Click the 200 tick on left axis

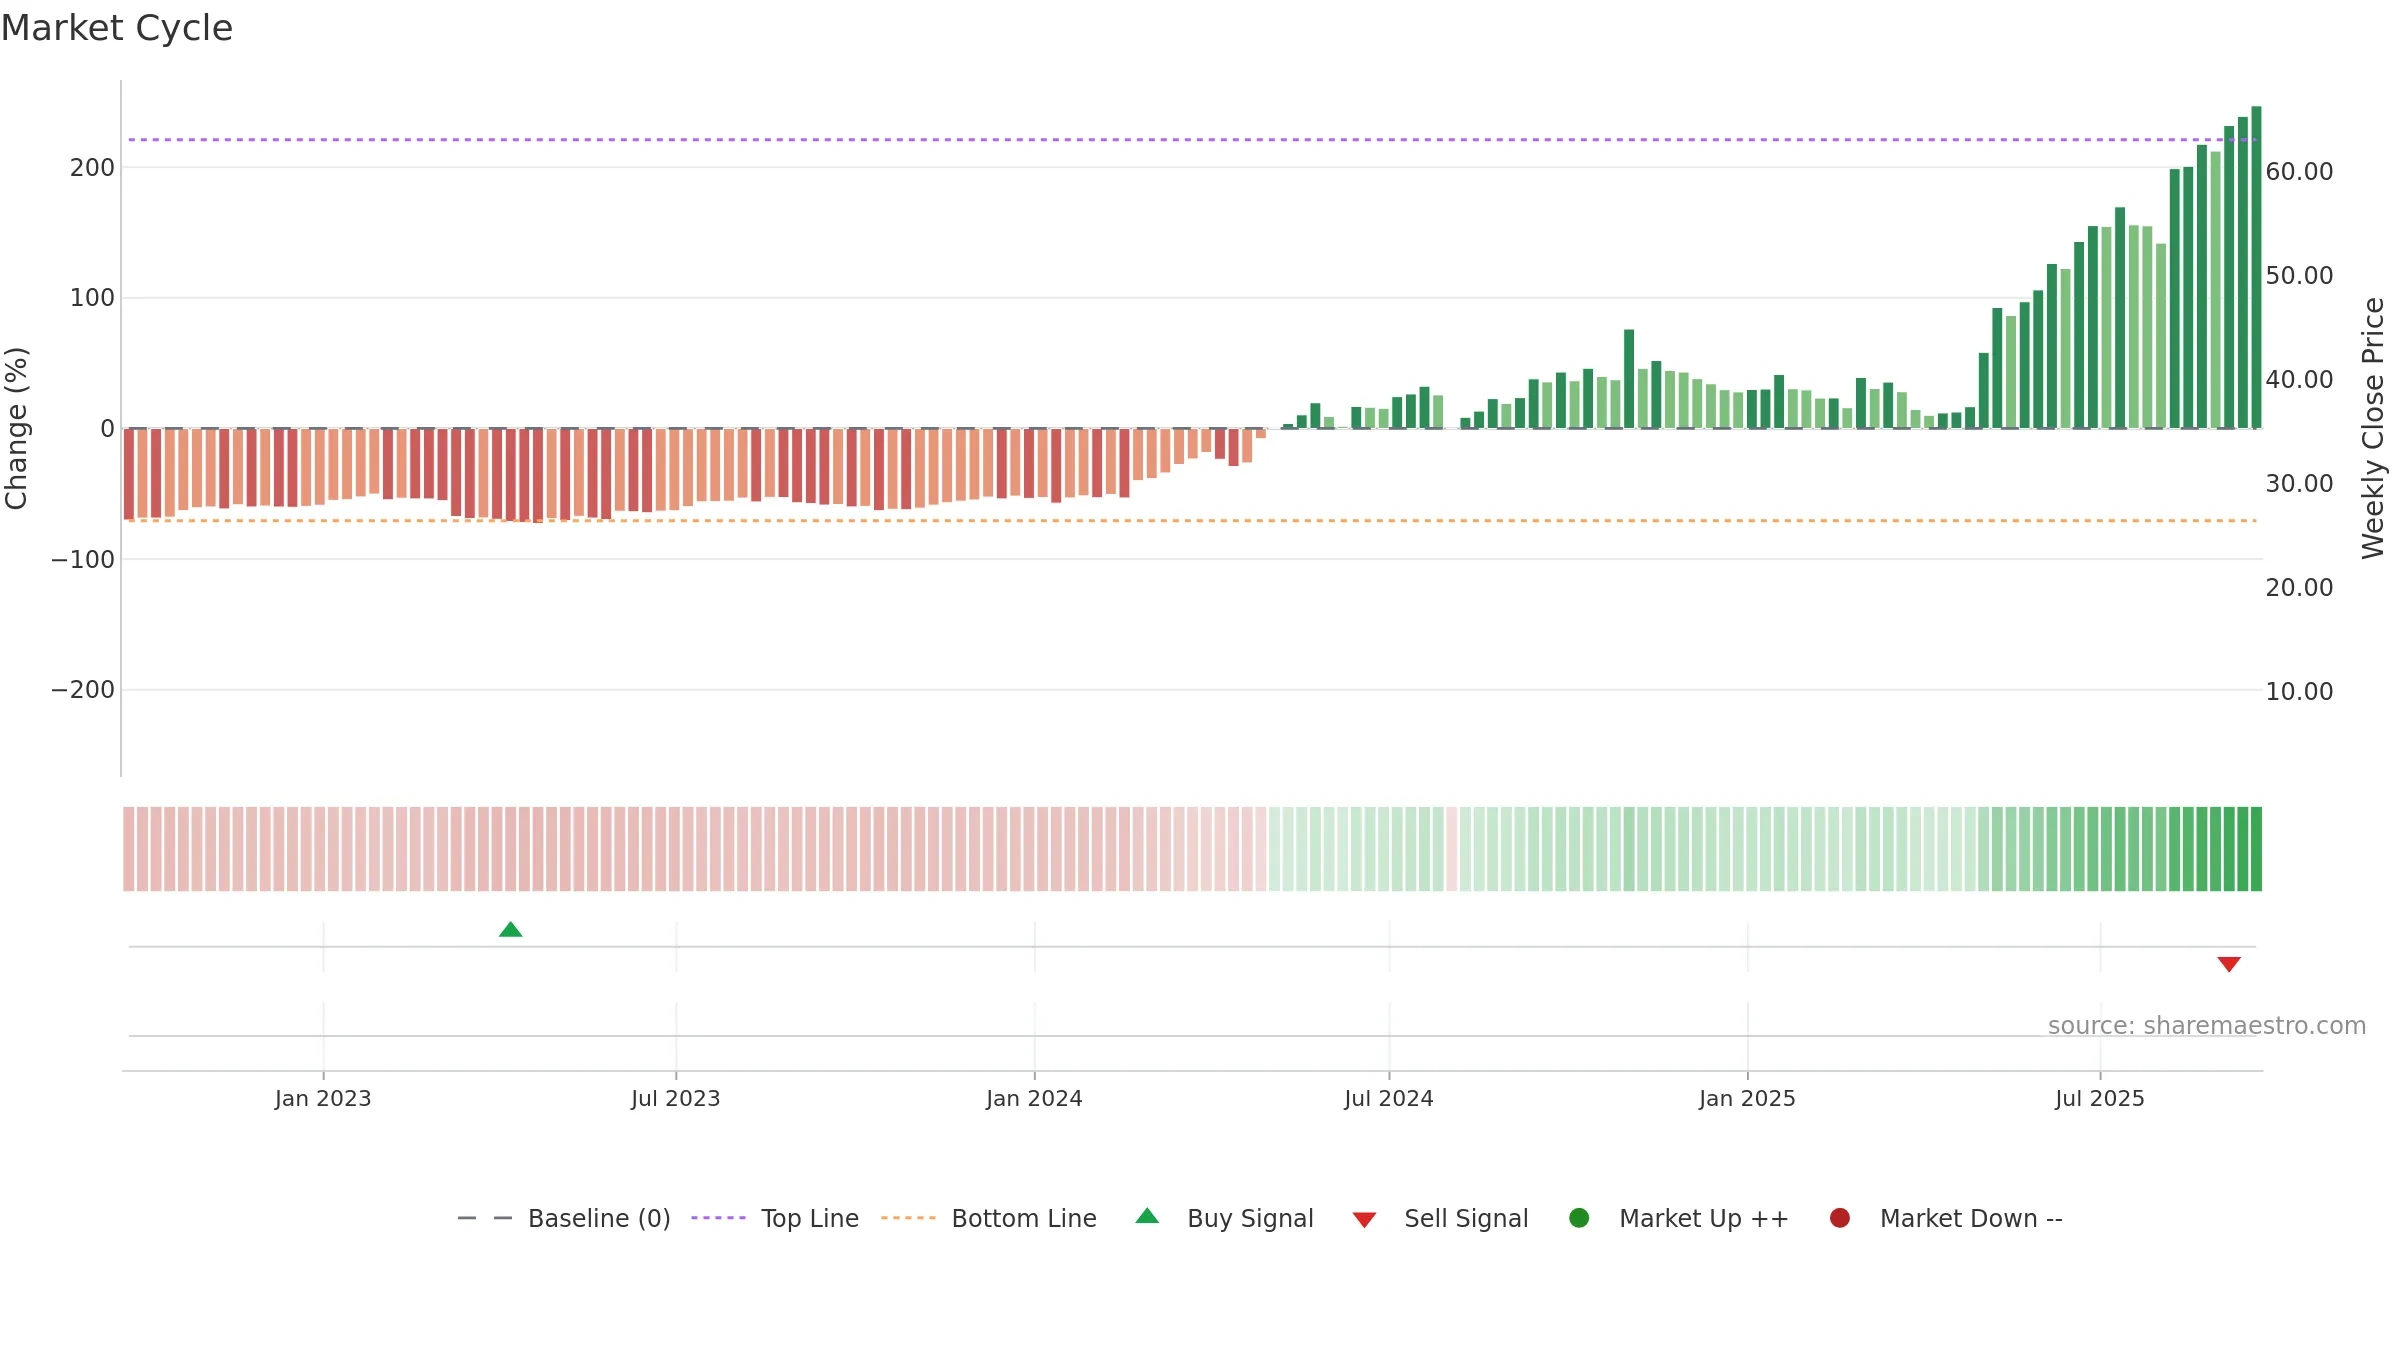[92, 168]
